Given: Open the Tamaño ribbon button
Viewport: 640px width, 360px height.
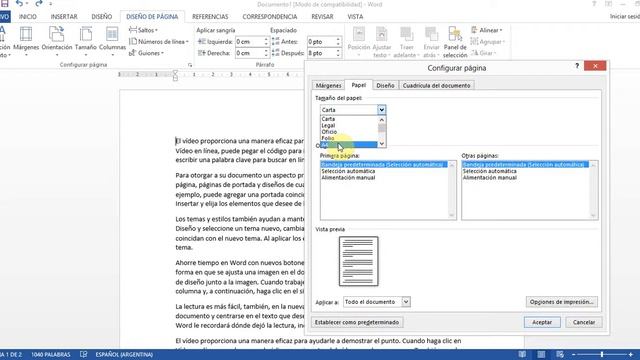Looking at the screenshot, I should point(86,41).
